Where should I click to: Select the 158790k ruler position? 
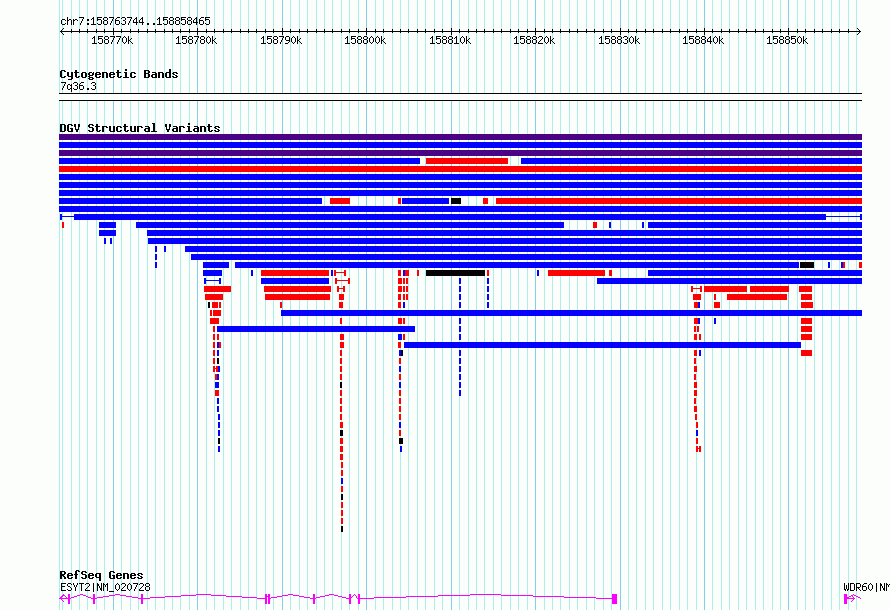tap(281, 40)
